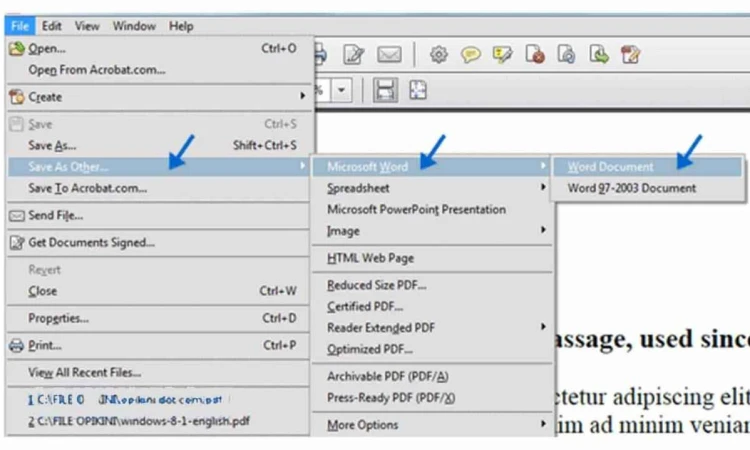Click the page with blue circle toolbar icon
This screenshot has width=750, height=450.
tap(566, 55)
